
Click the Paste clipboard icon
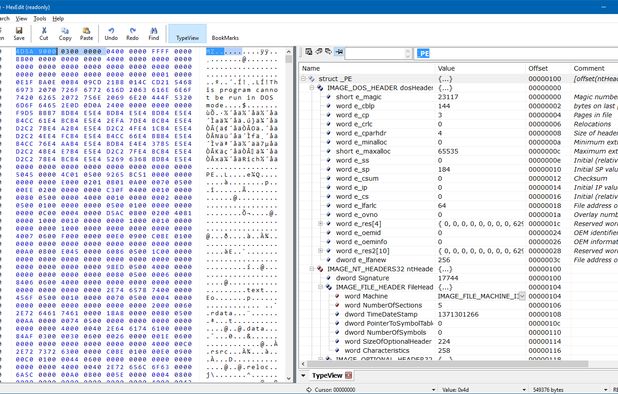point(86,31)
